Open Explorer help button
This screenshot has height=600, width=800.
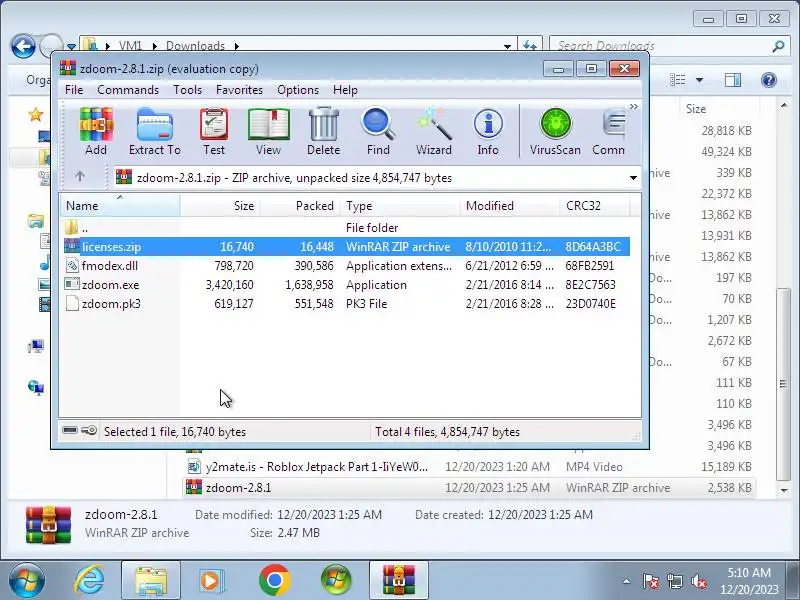click(x=768, y=80)
